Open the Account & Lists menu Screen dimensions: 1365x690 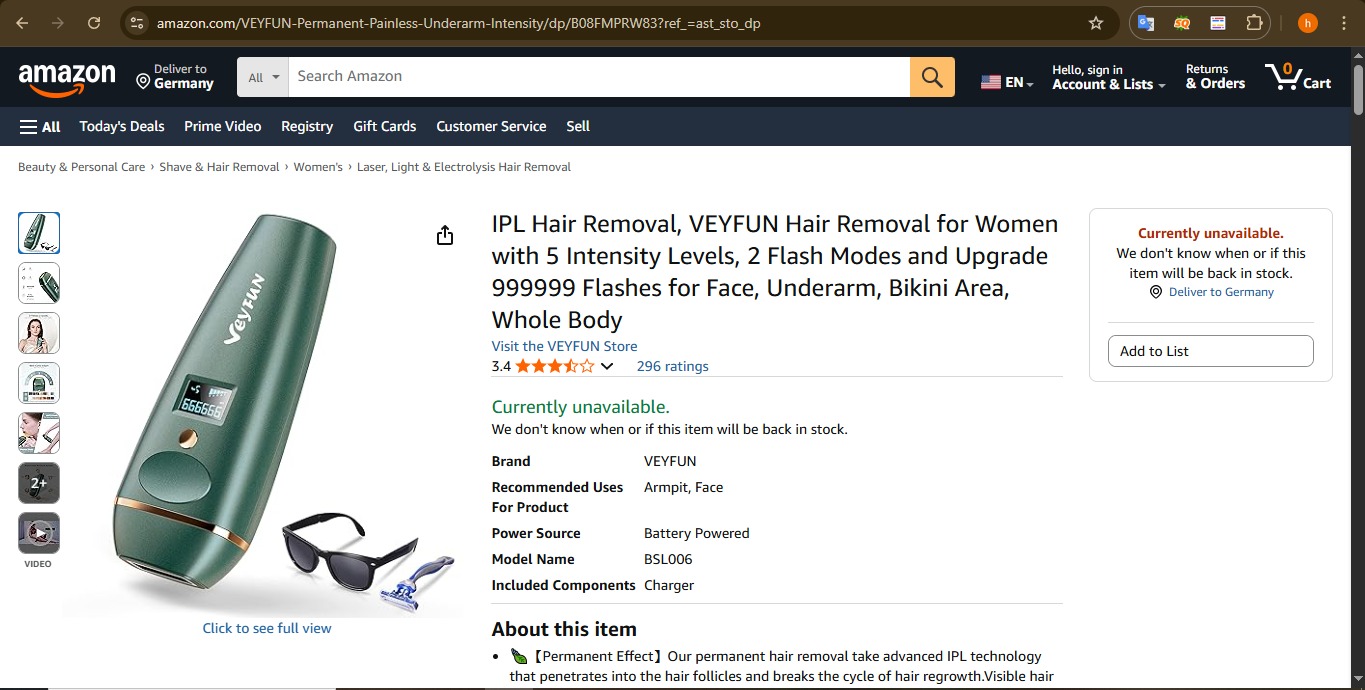click(x=1109, y=77)
